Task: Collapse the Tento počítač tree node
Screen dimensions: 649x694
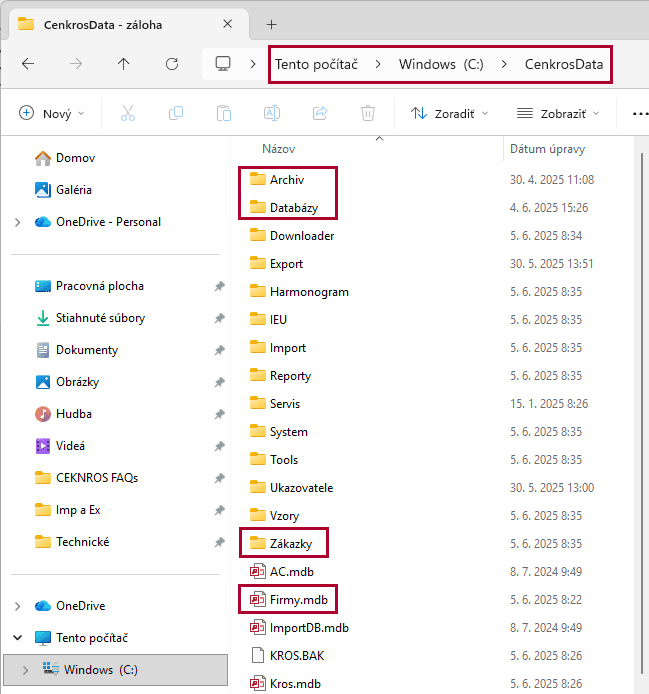Action: pos(18,638)
